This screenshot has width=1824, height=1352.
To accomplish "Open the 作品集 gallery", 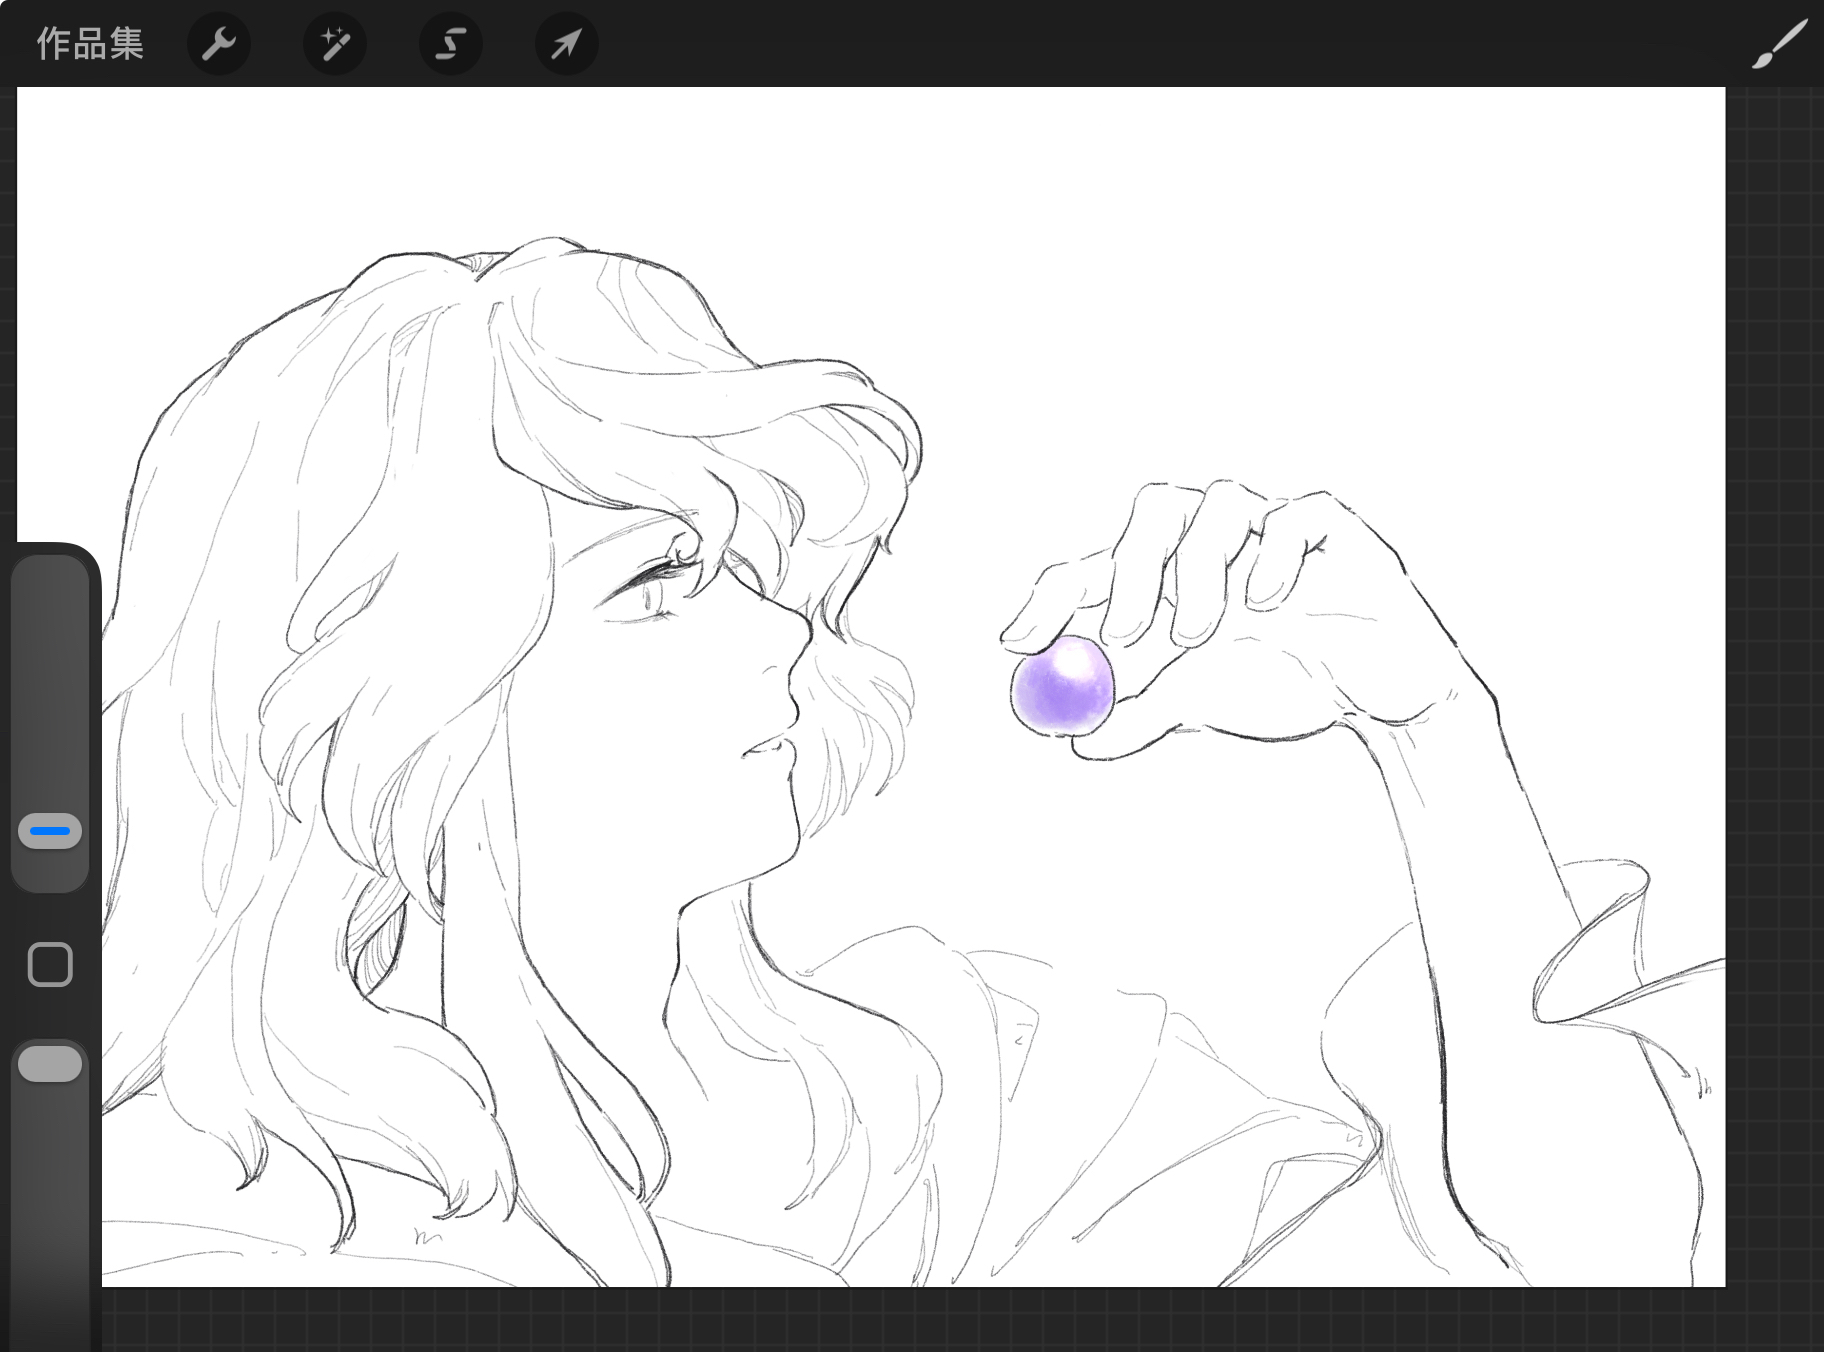I will 90,44.
